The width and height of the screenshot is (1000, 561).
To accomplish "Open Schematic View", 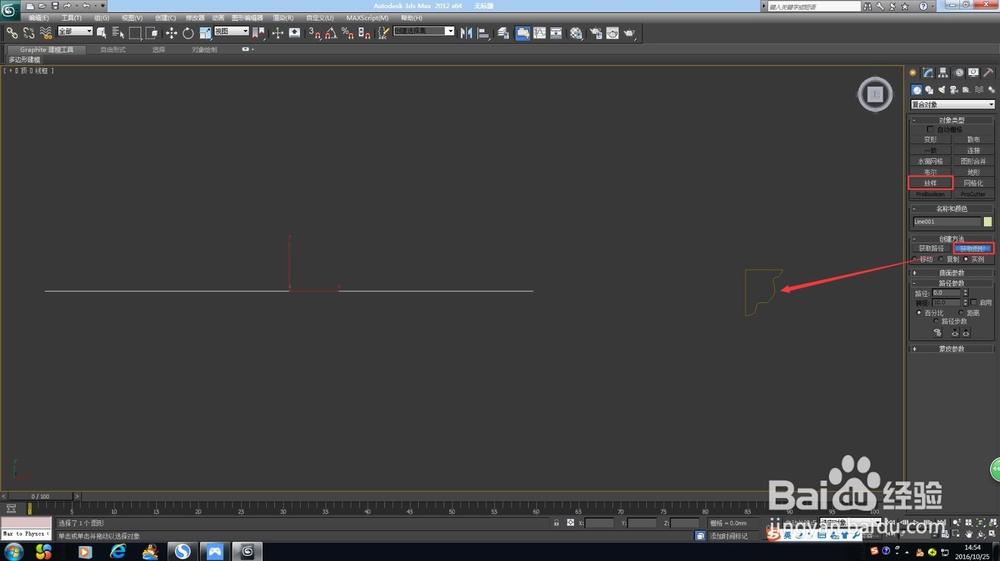I will coord(556,33).
